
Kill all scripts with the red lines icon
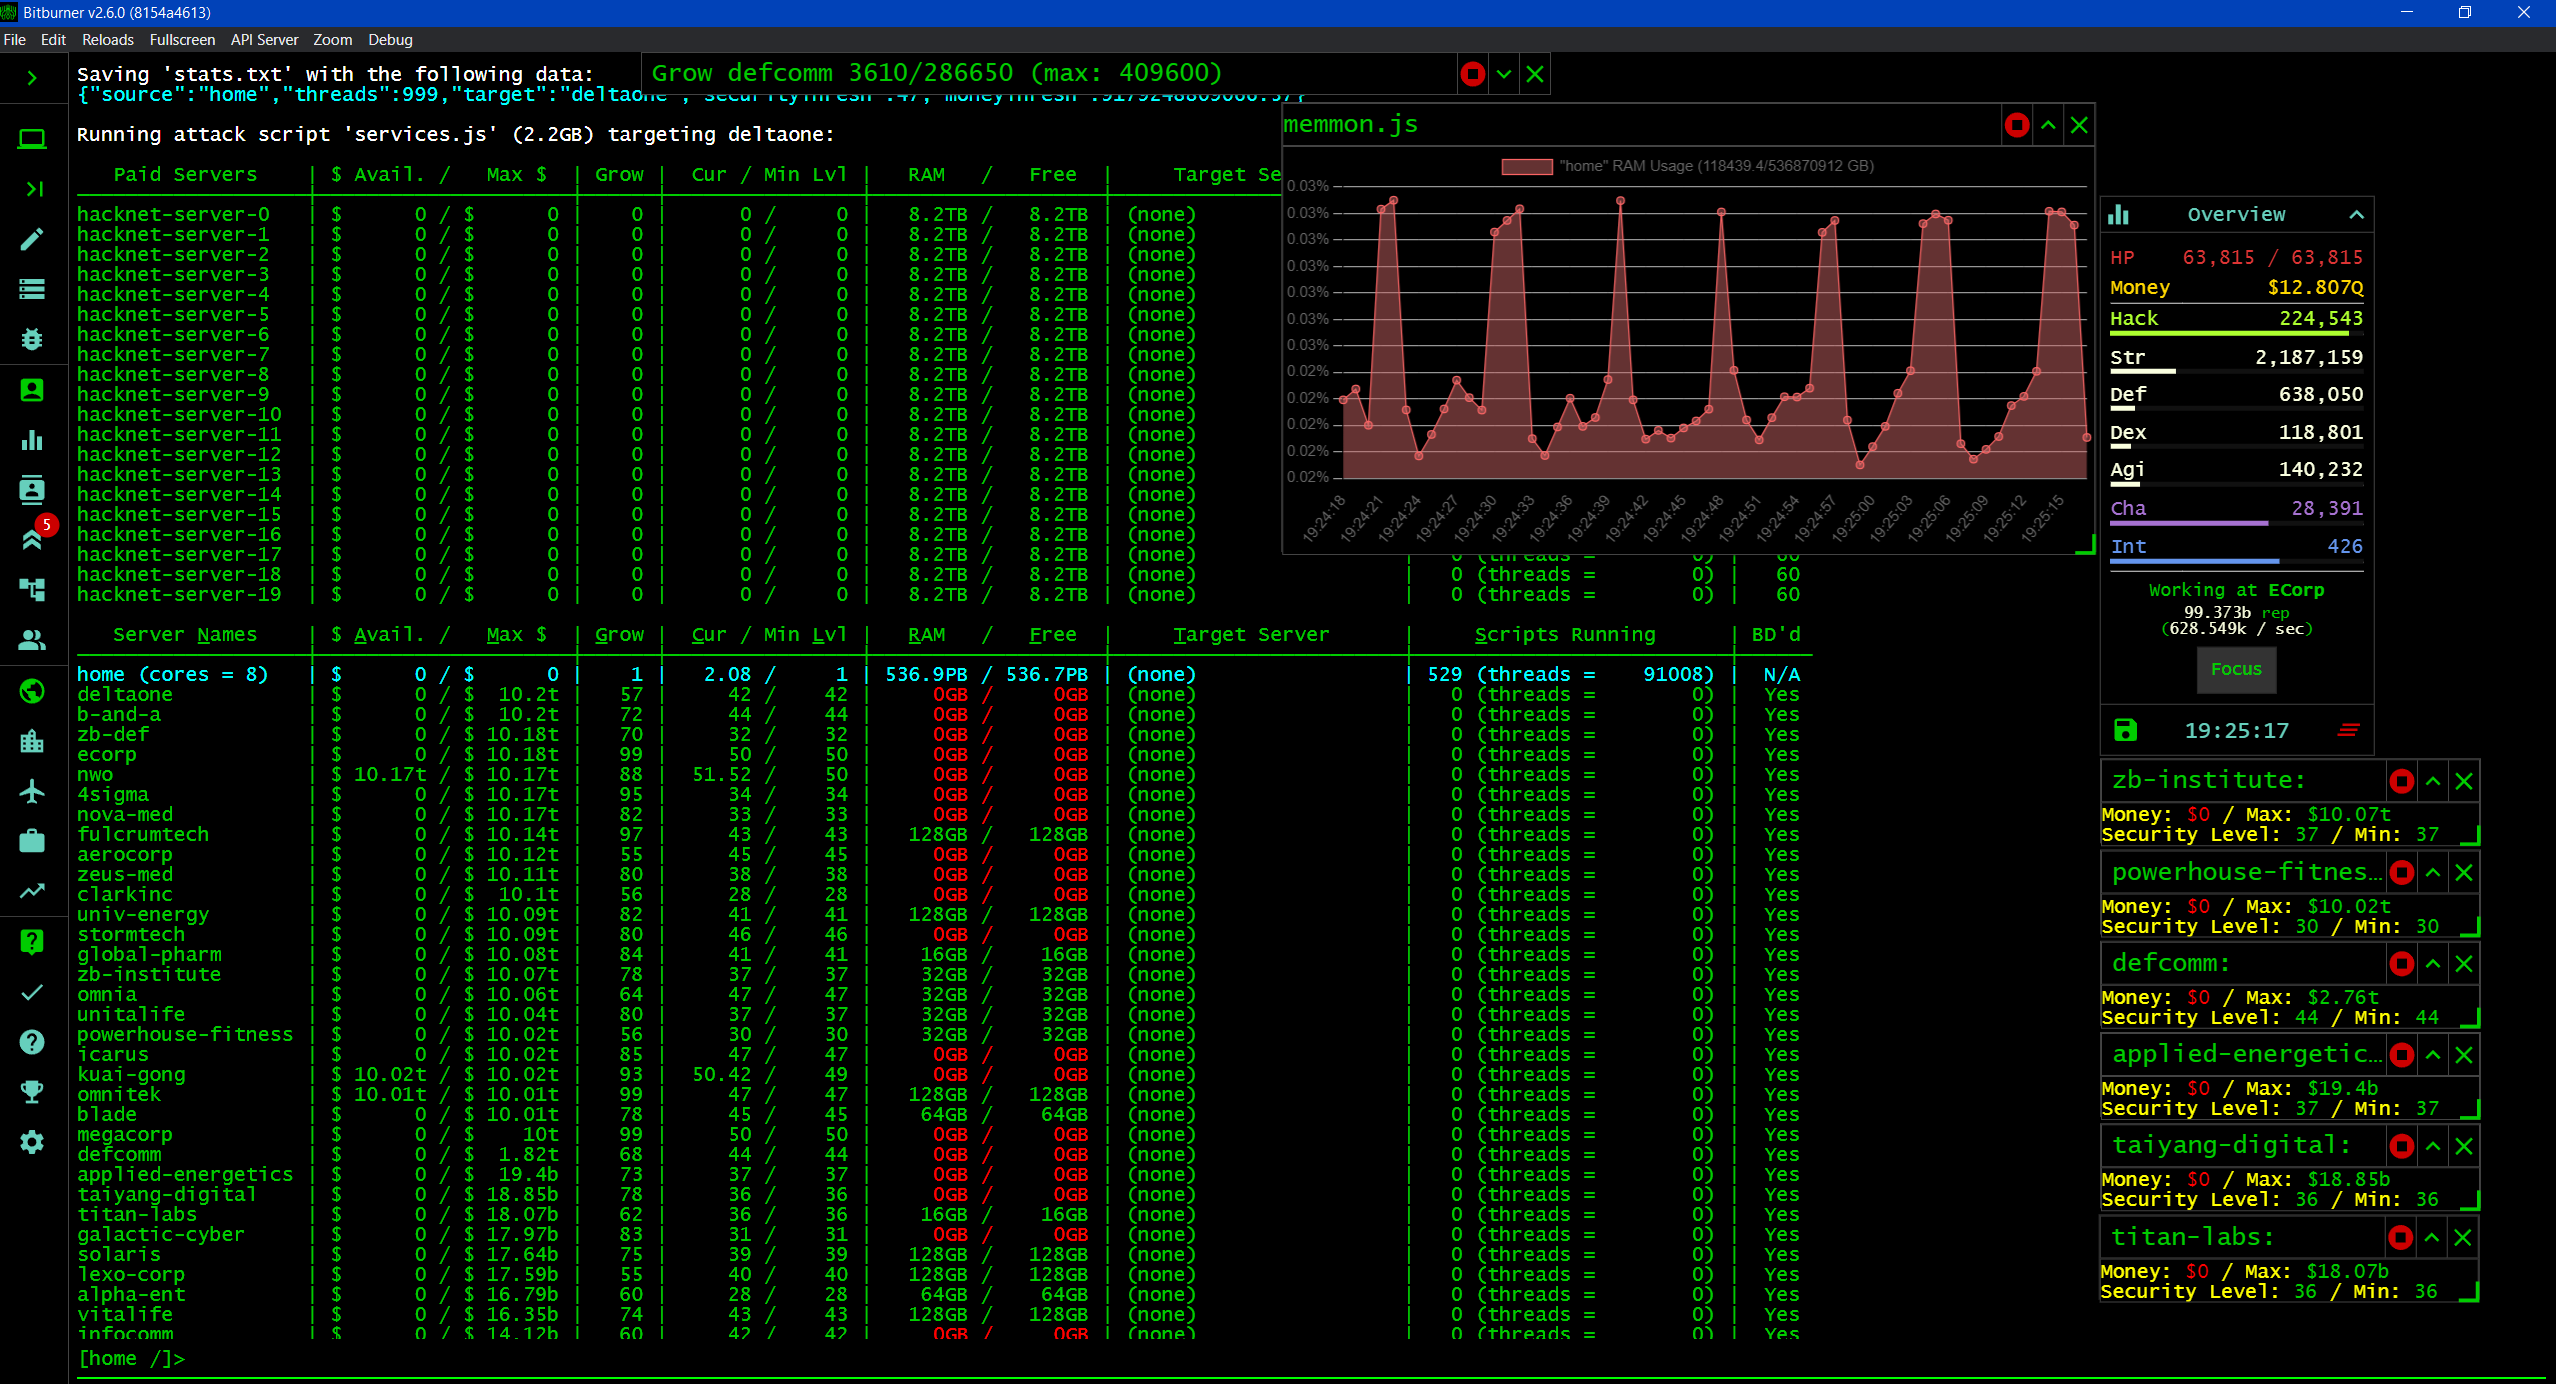coord(2350,730)
